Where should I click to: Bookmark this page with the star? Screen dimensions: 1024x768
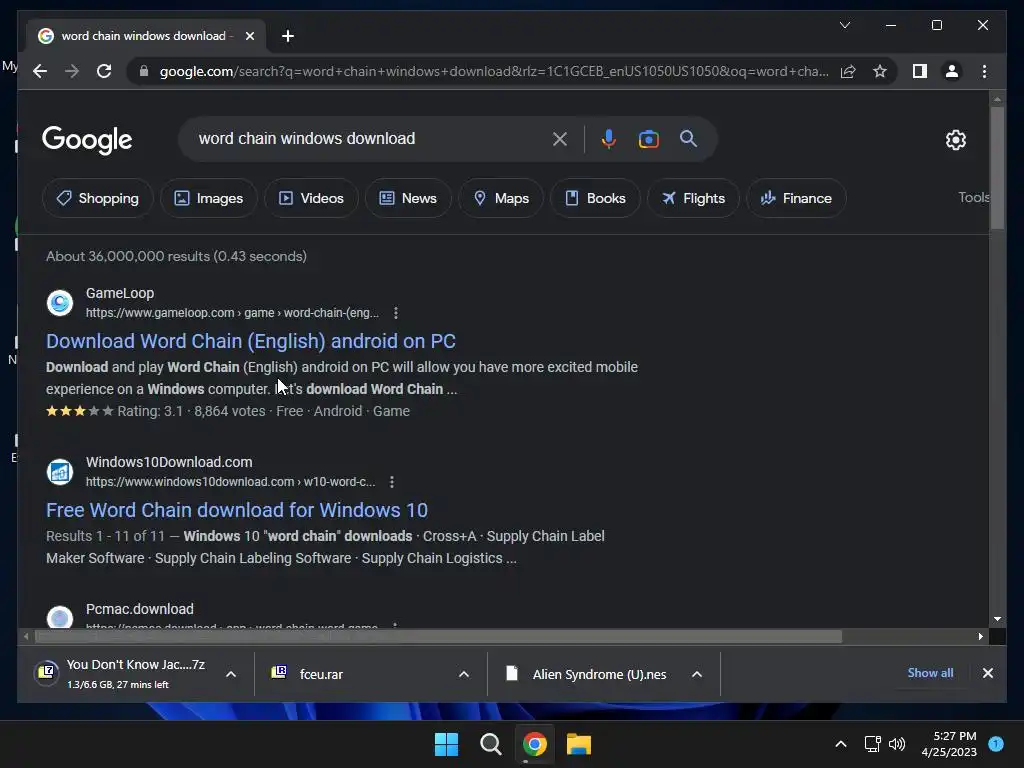click(x=880, y=71)
